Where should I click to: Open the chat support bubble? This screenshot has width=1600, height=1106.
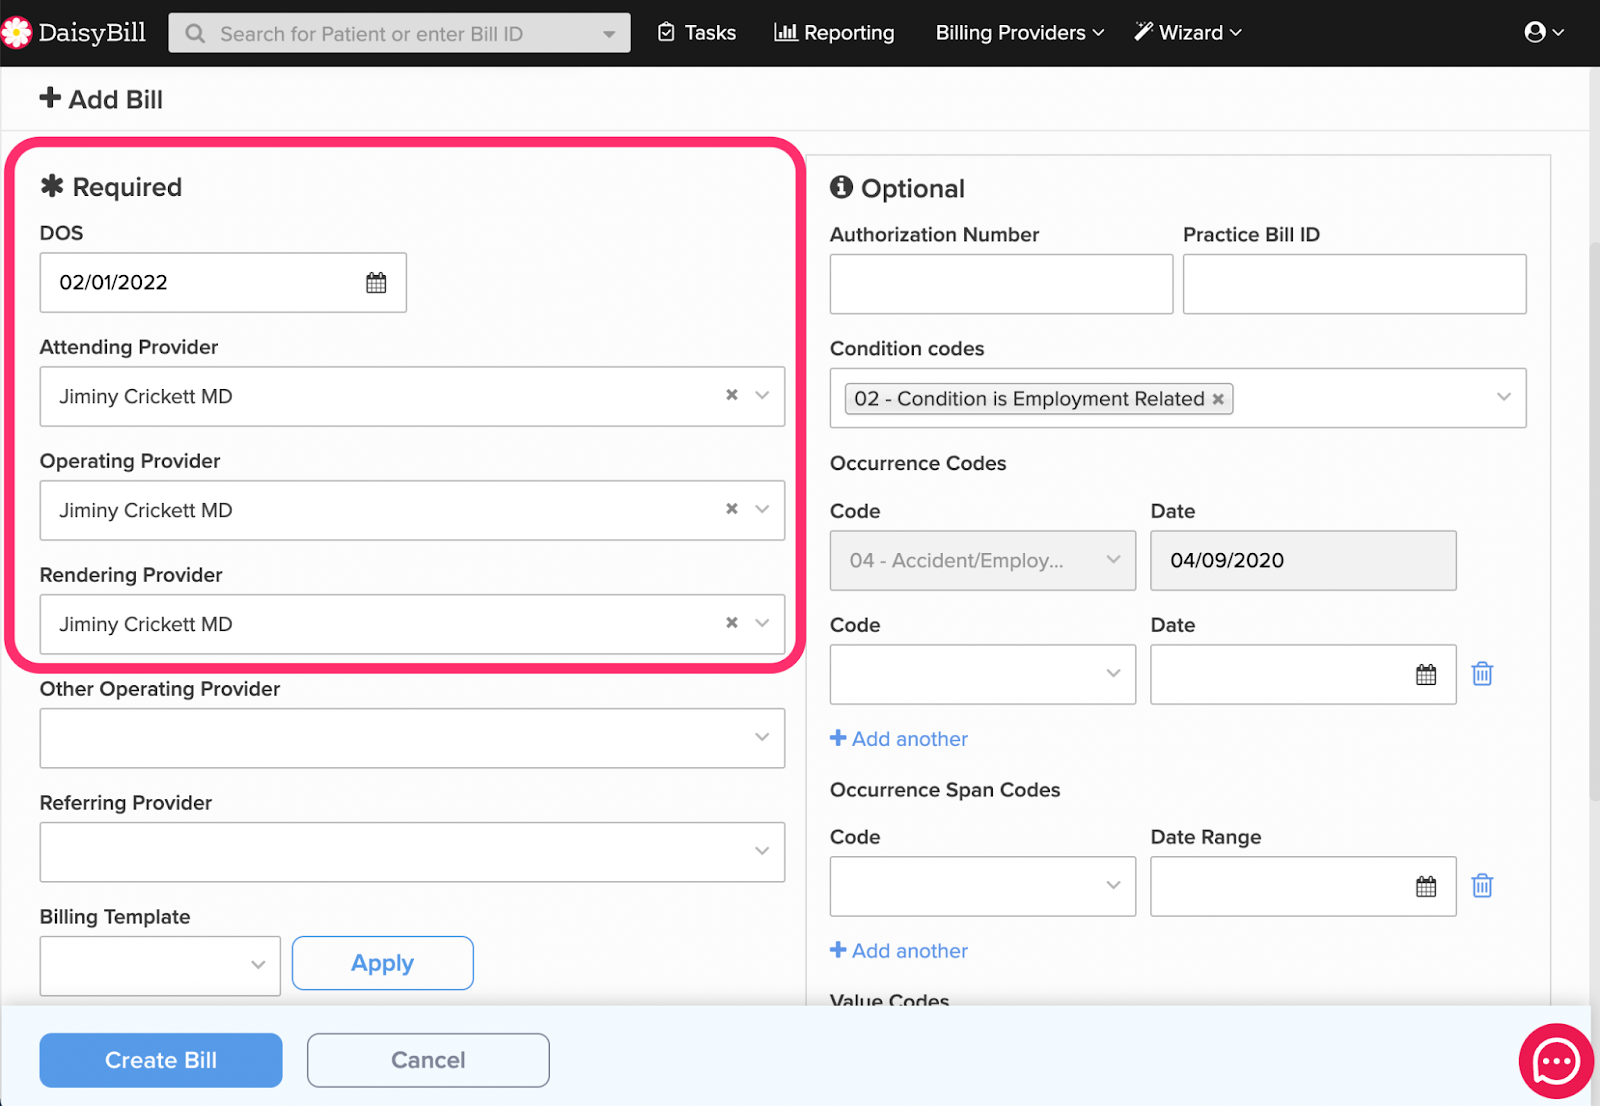1556,1061
